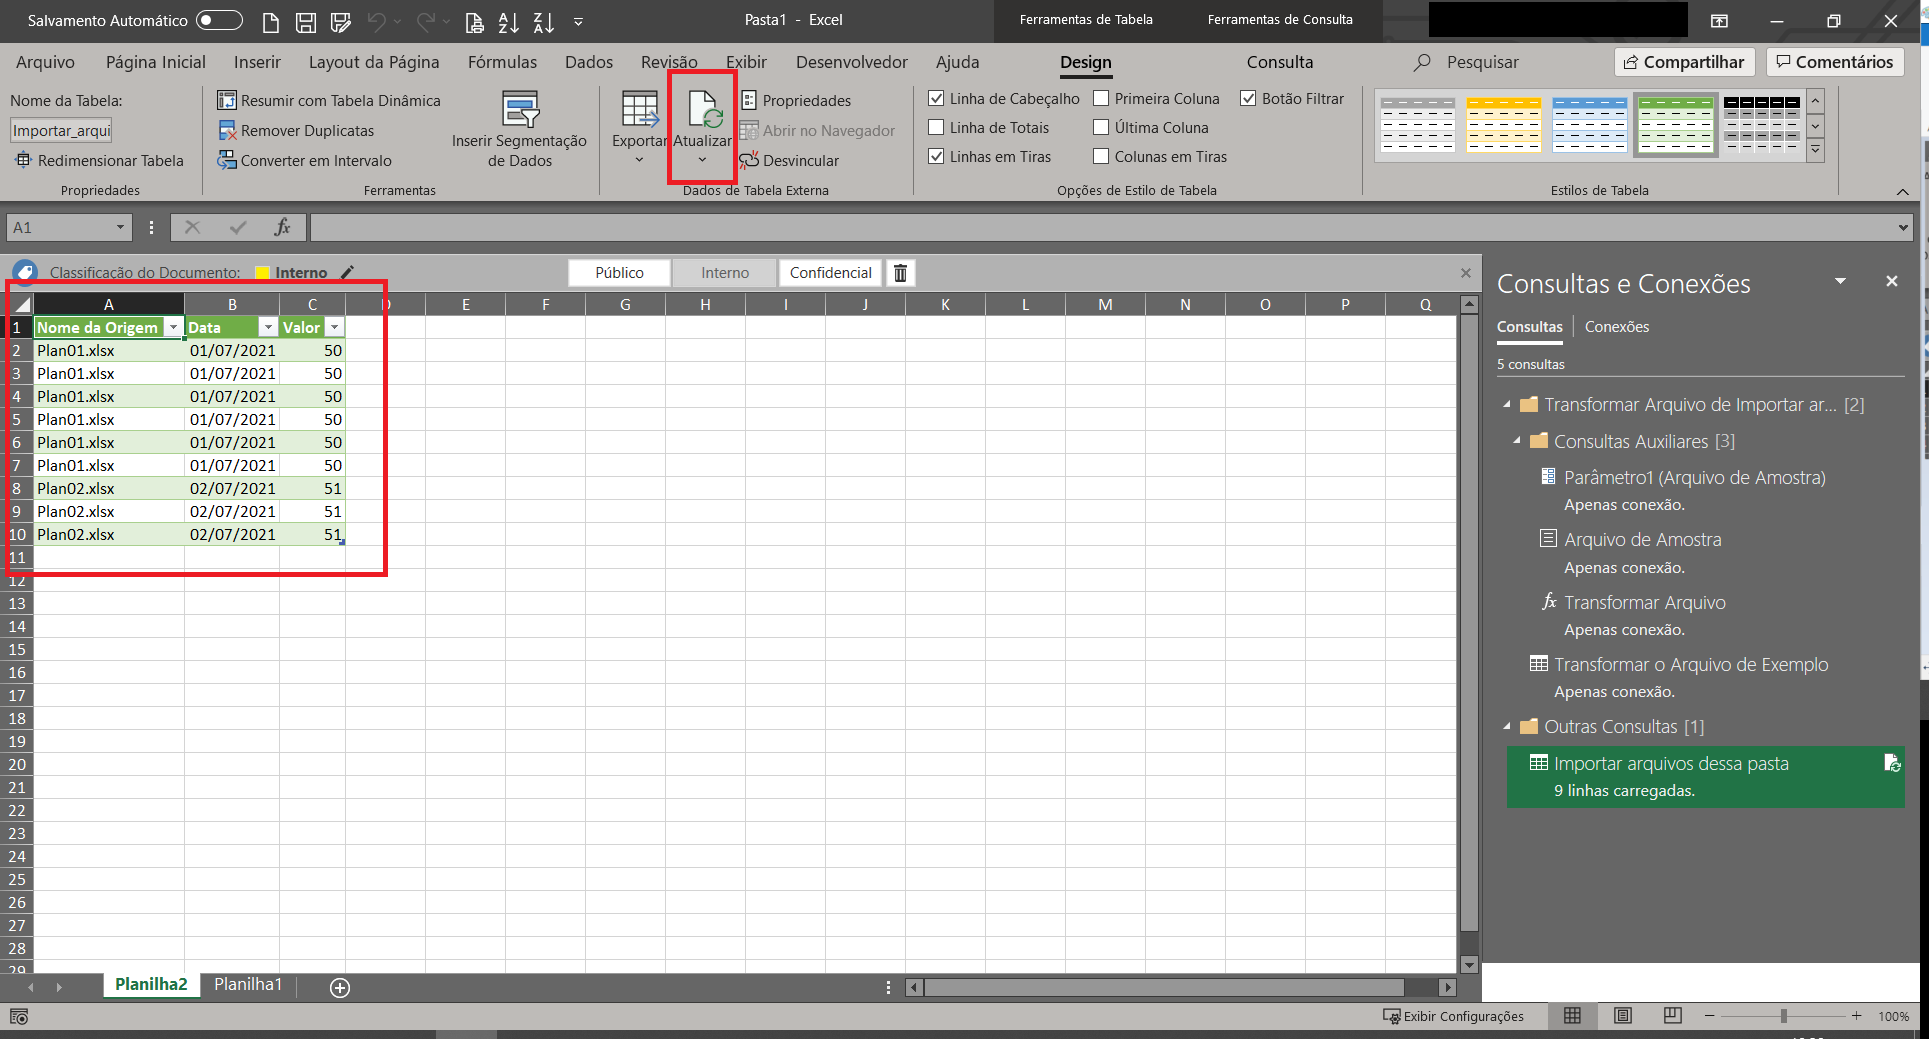The height and width of the screenshot is (1039, 1929).
Task: Click the Nome da Tabela input field
Action: [61, 130]
